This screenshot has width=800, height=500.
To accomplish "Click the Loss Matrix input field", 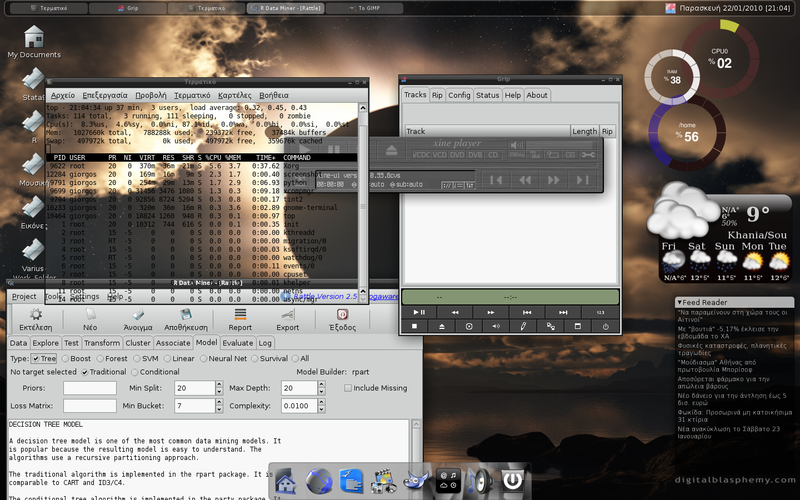I will pyautogui.click(x=90, y=406).
